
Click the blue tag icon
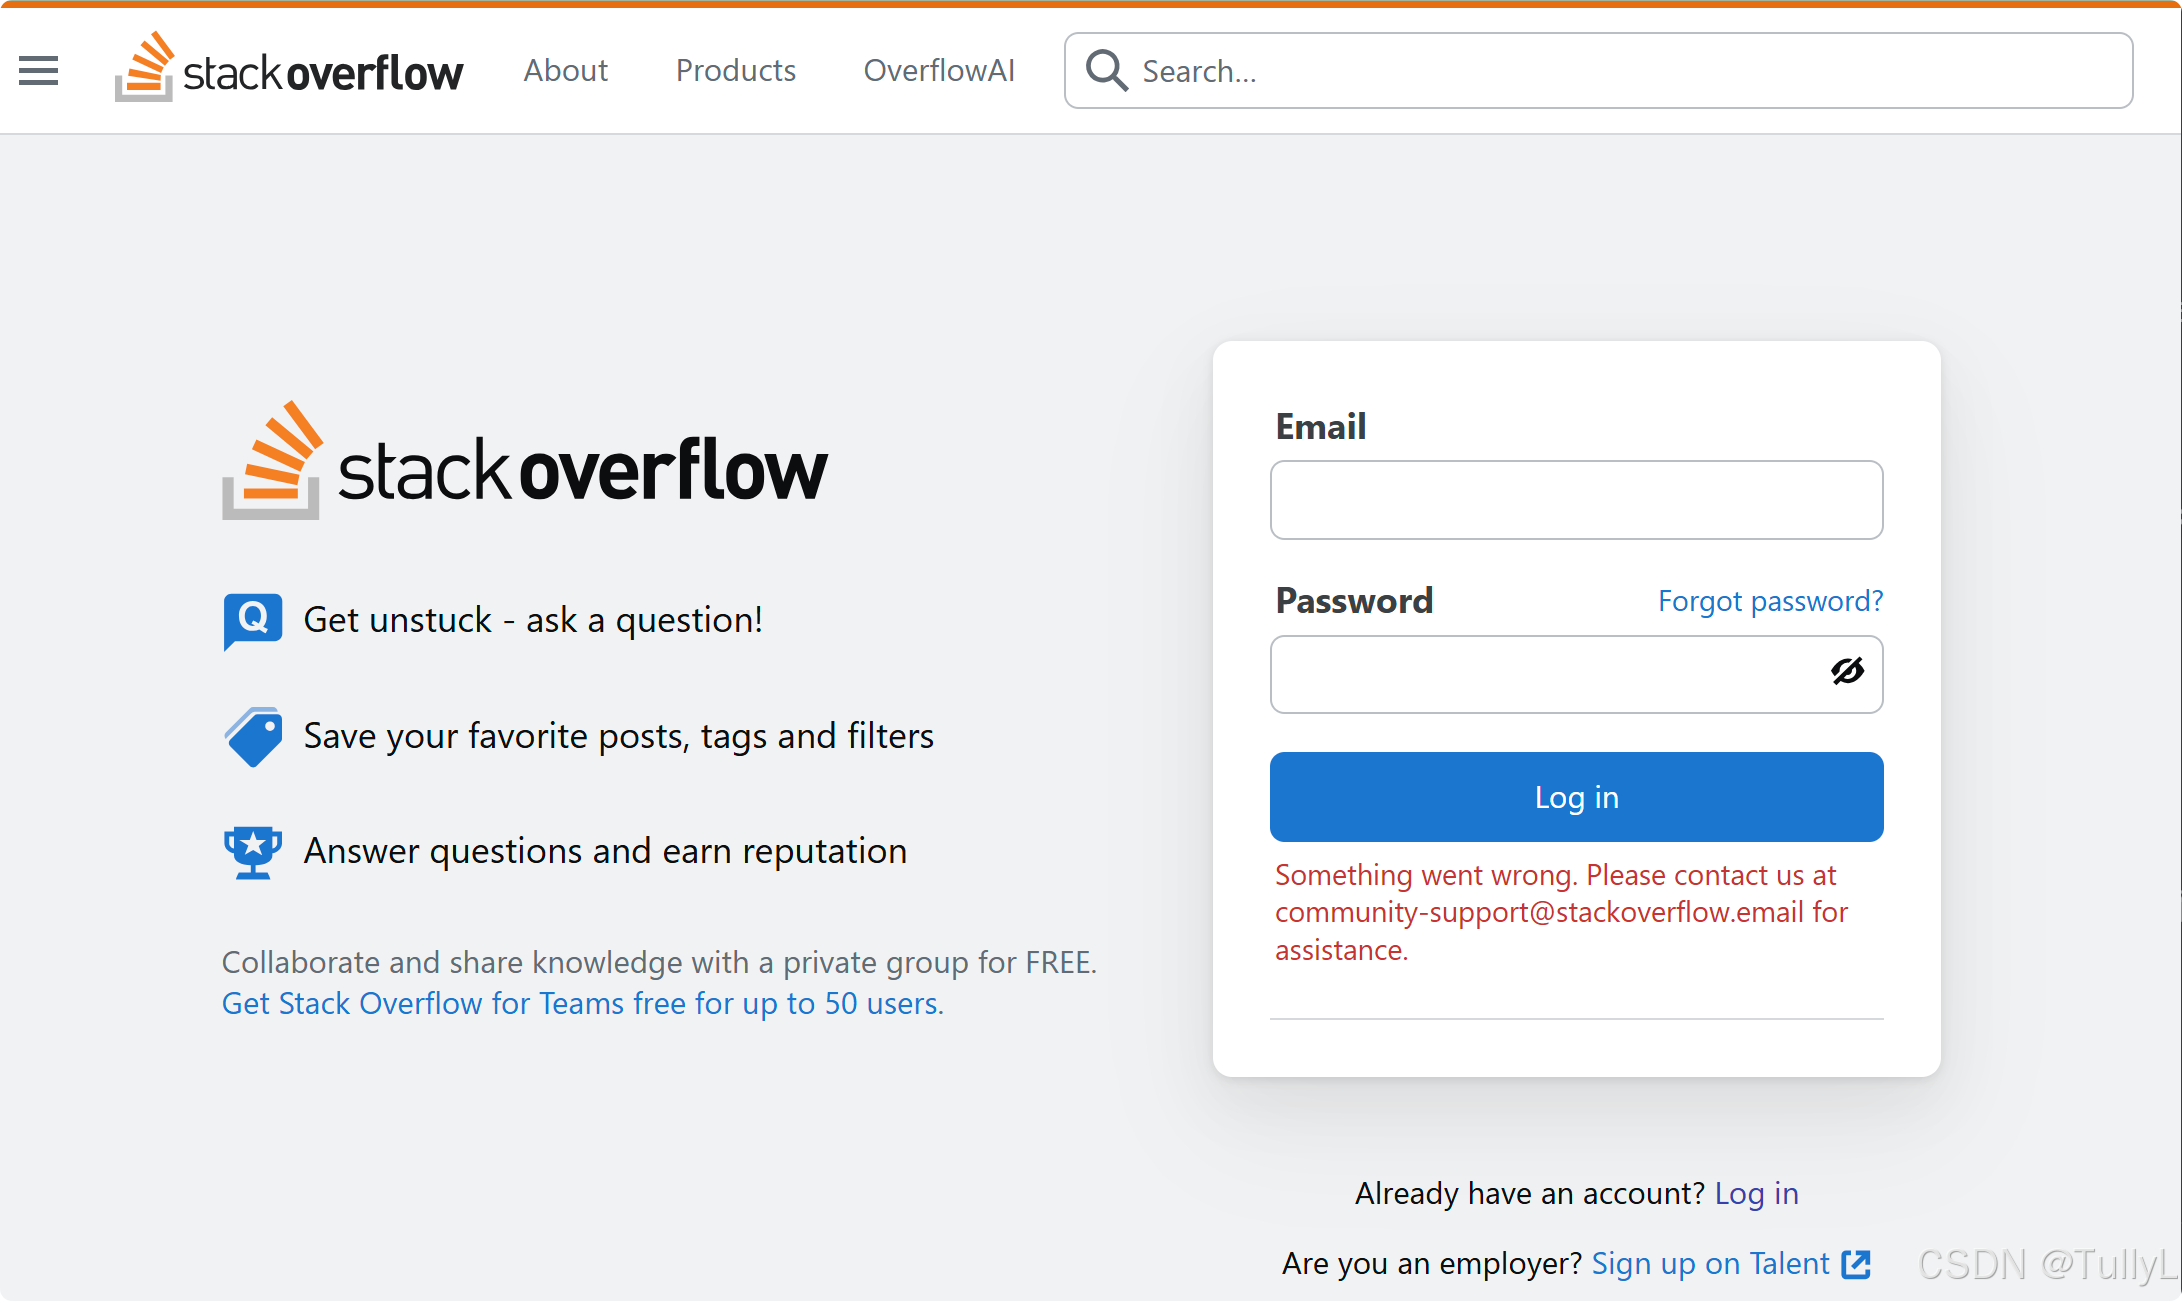tap(253, 737)
